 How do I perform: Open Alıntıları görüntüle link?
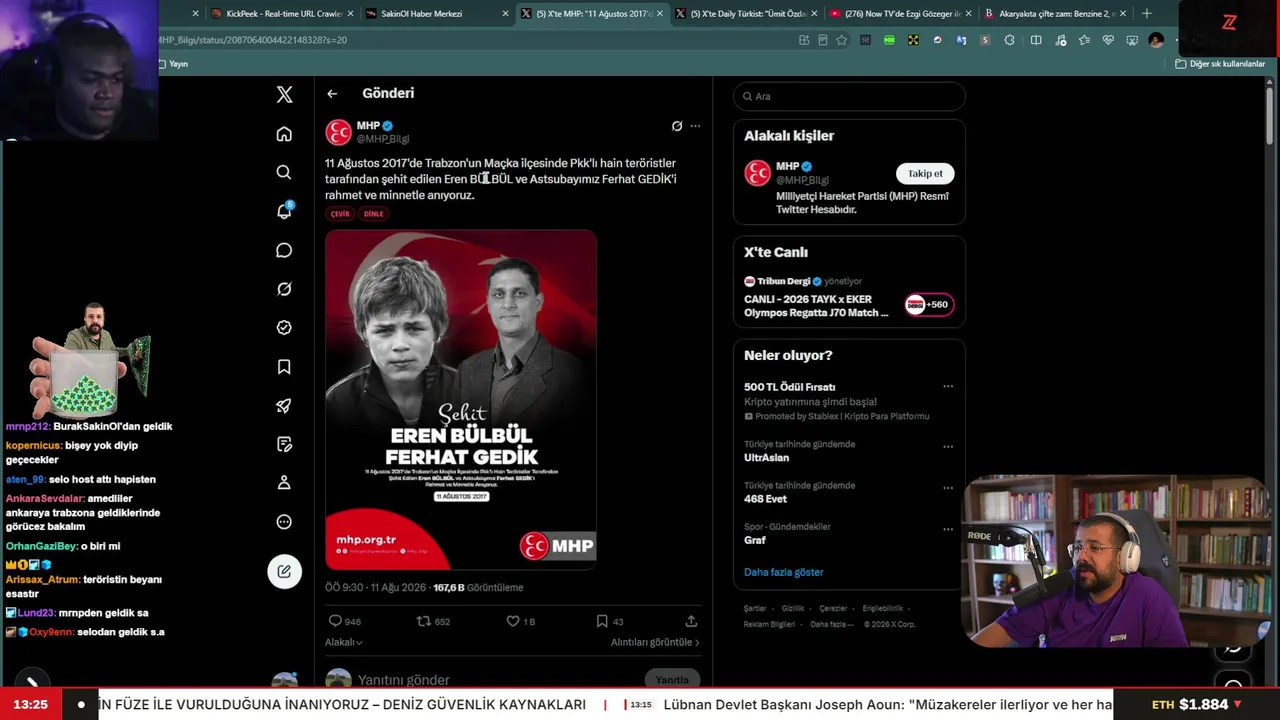[x=655, y=642]
